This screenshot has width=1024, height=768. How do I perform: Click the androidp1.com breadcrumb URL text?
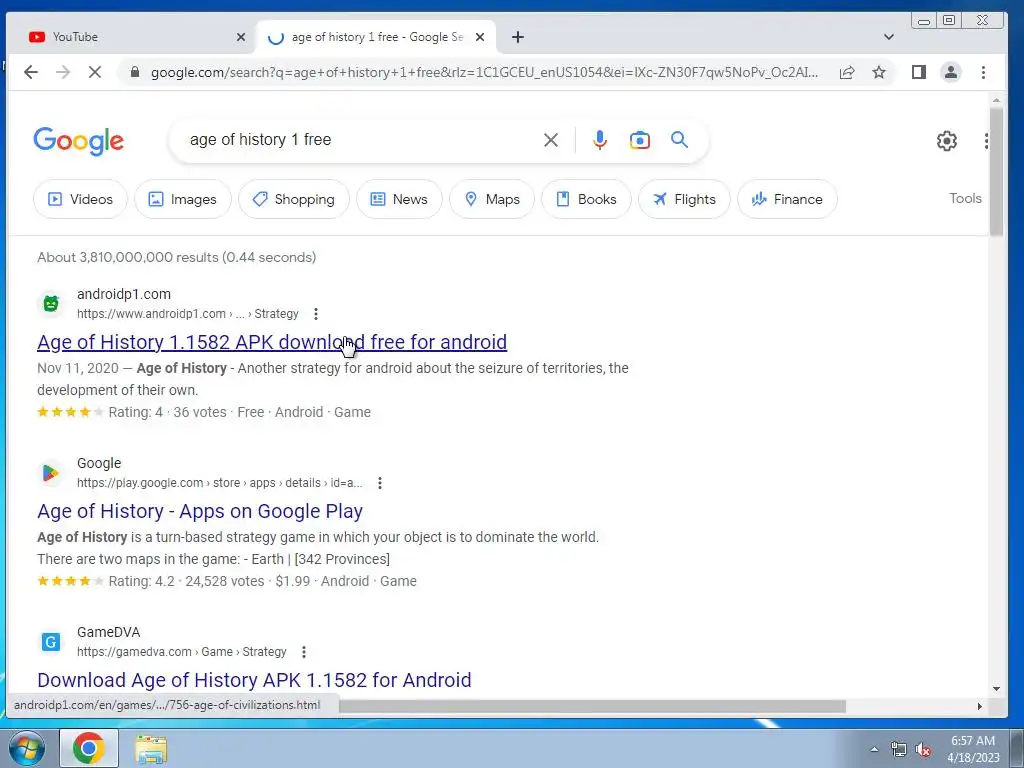click(x=187, y=314)
